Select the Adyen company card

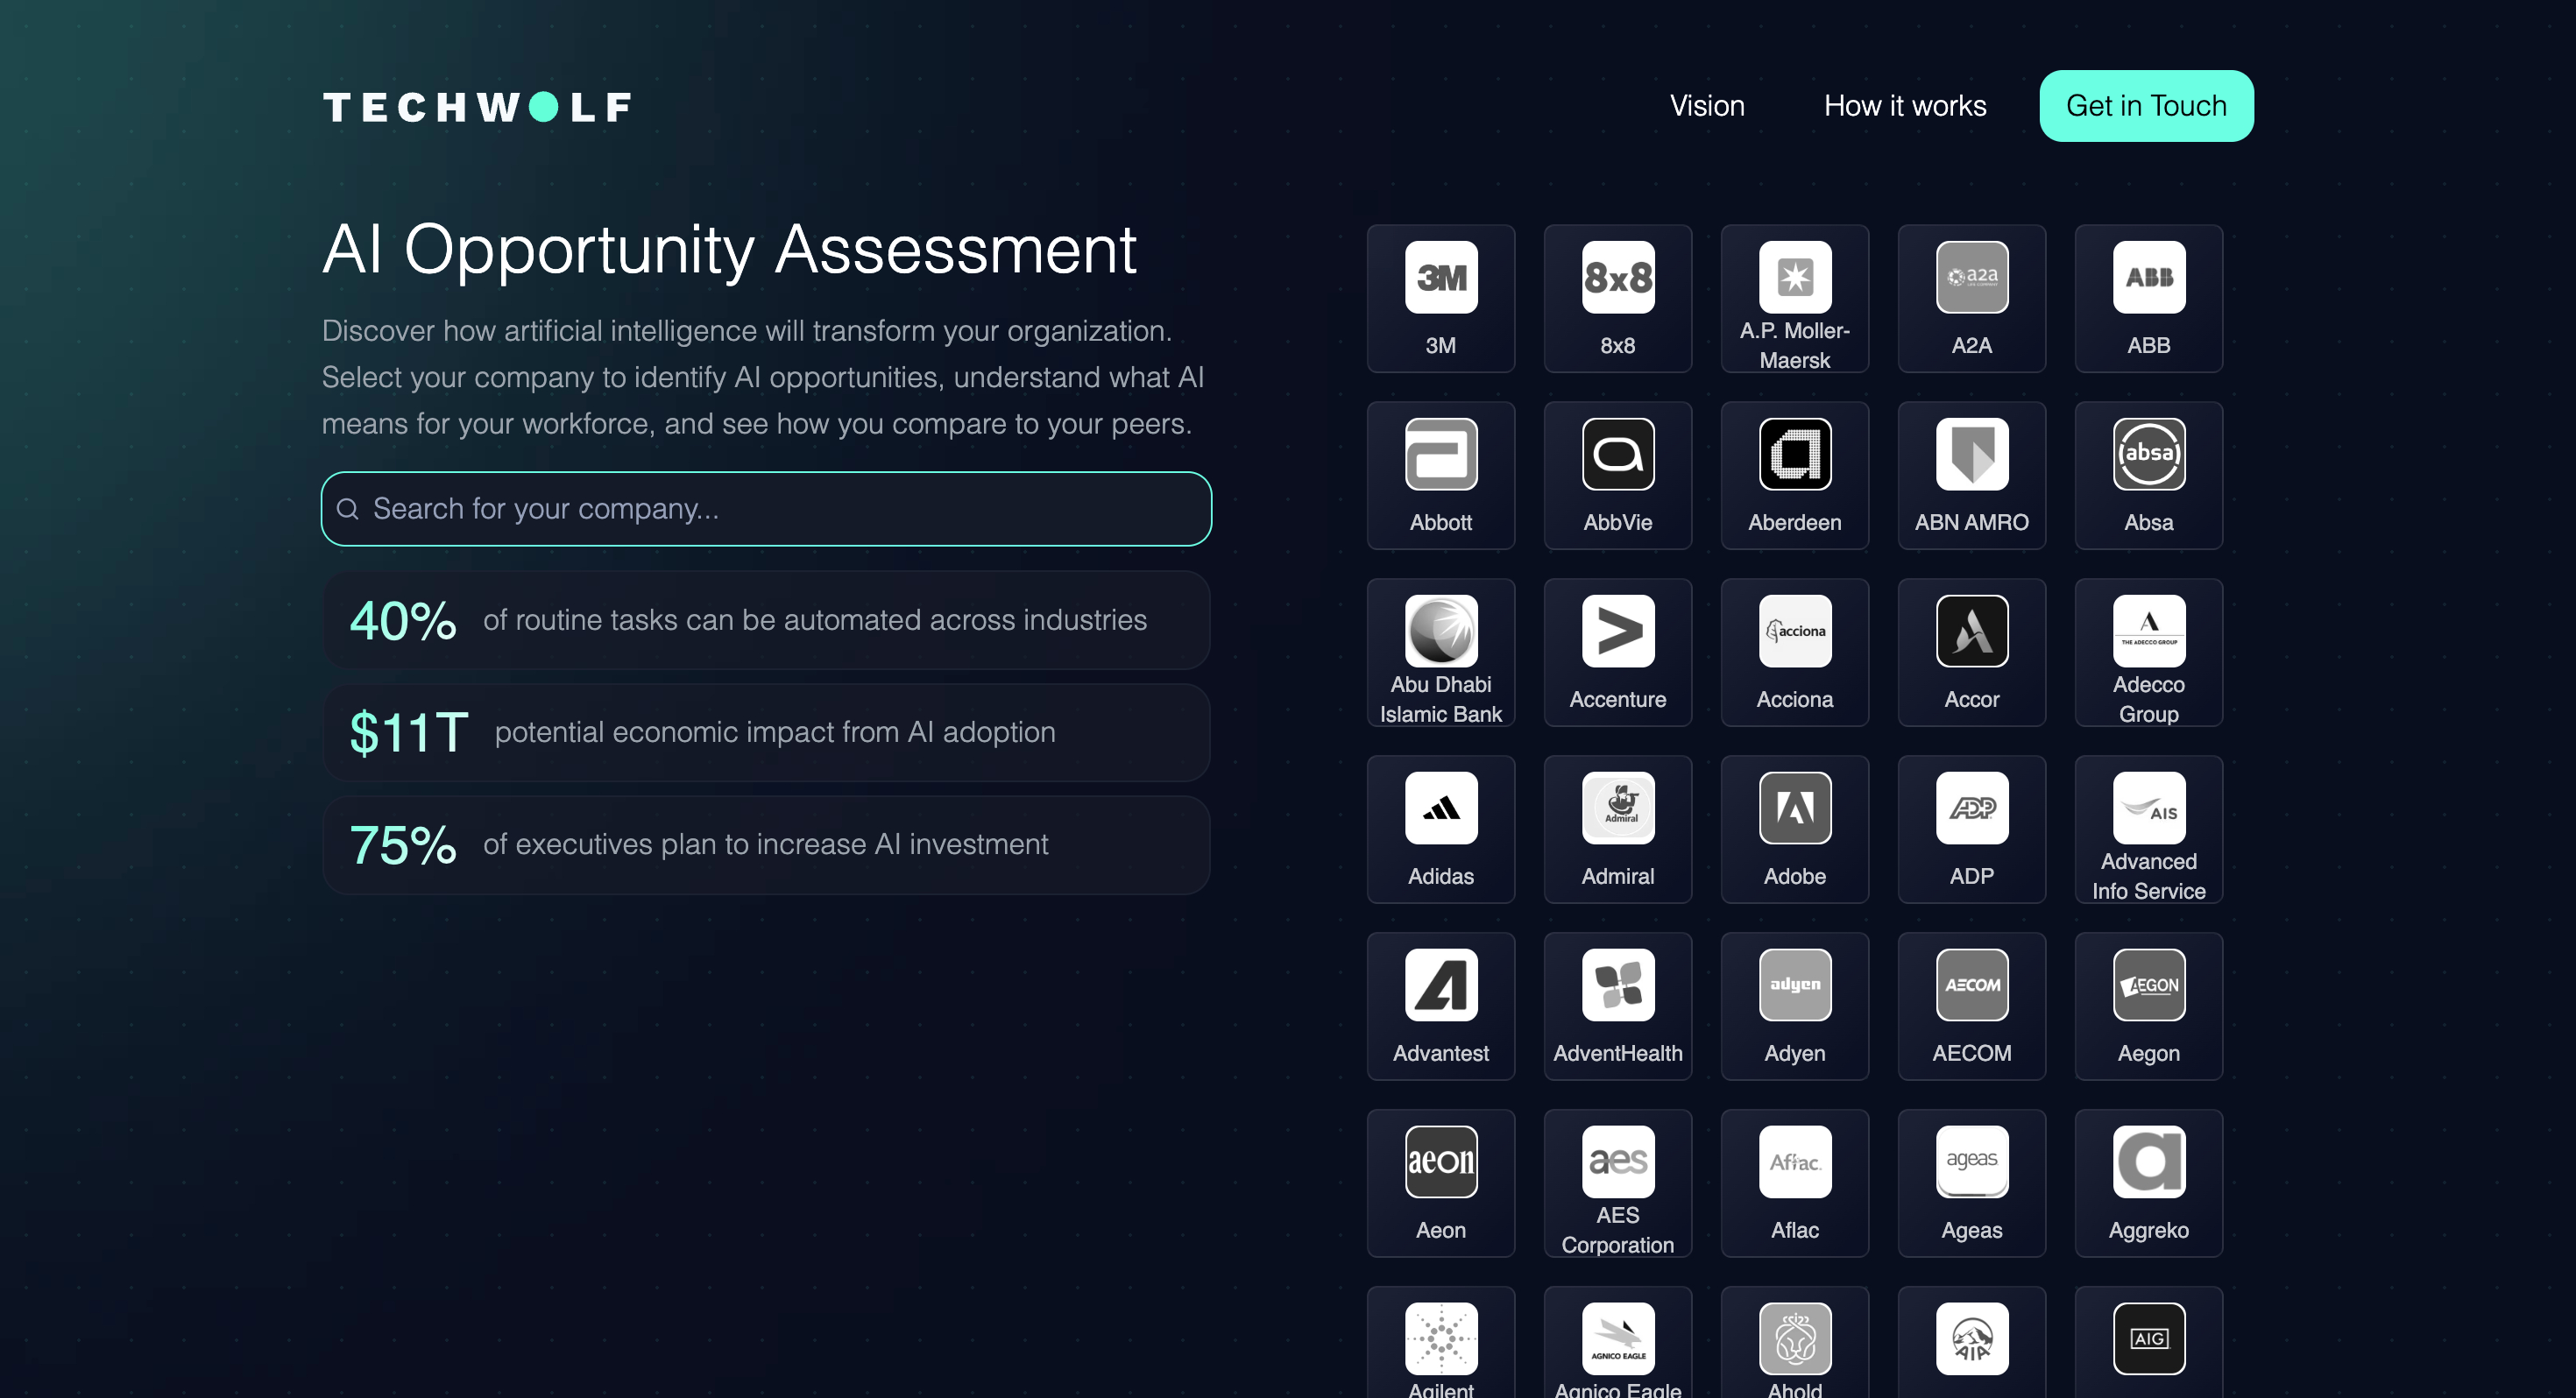click(1794, 1006)
